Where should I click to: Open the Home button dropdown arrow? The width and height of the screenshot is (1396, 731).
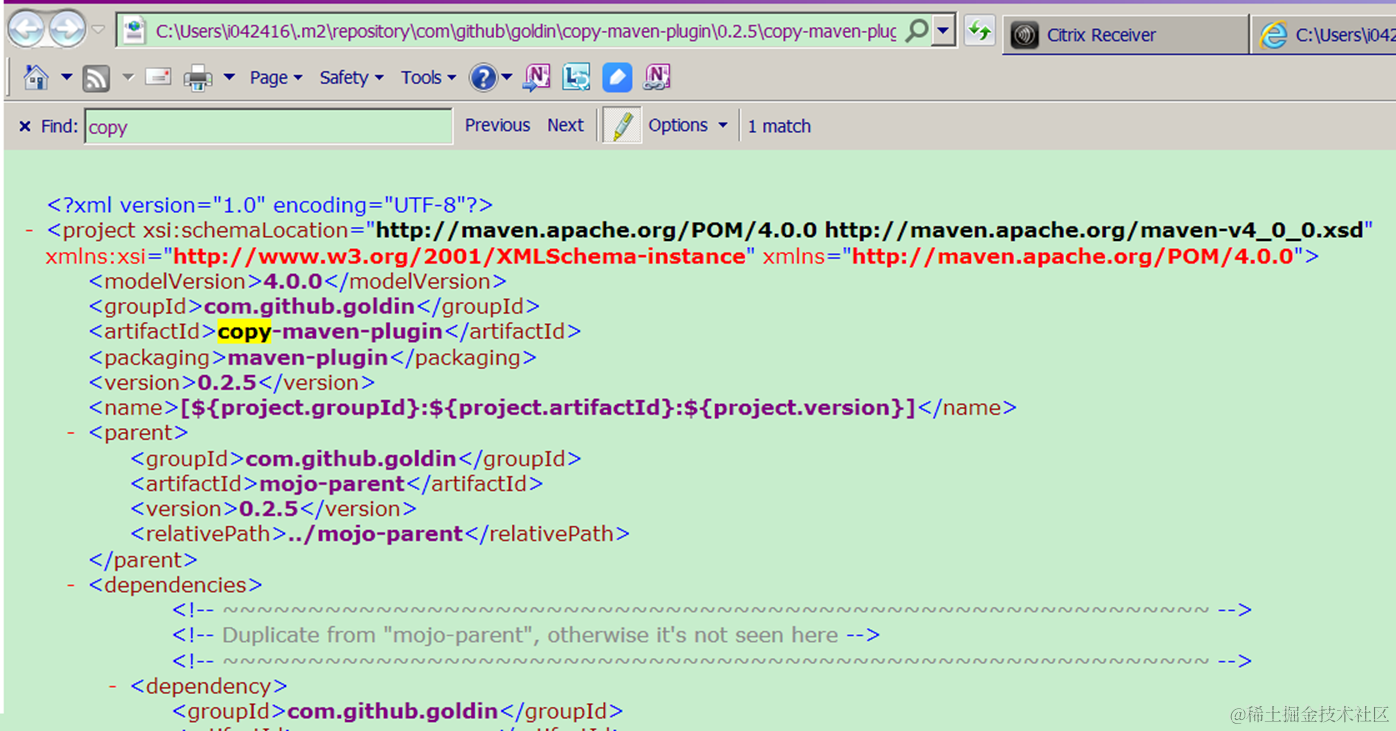tap(66, 77)
